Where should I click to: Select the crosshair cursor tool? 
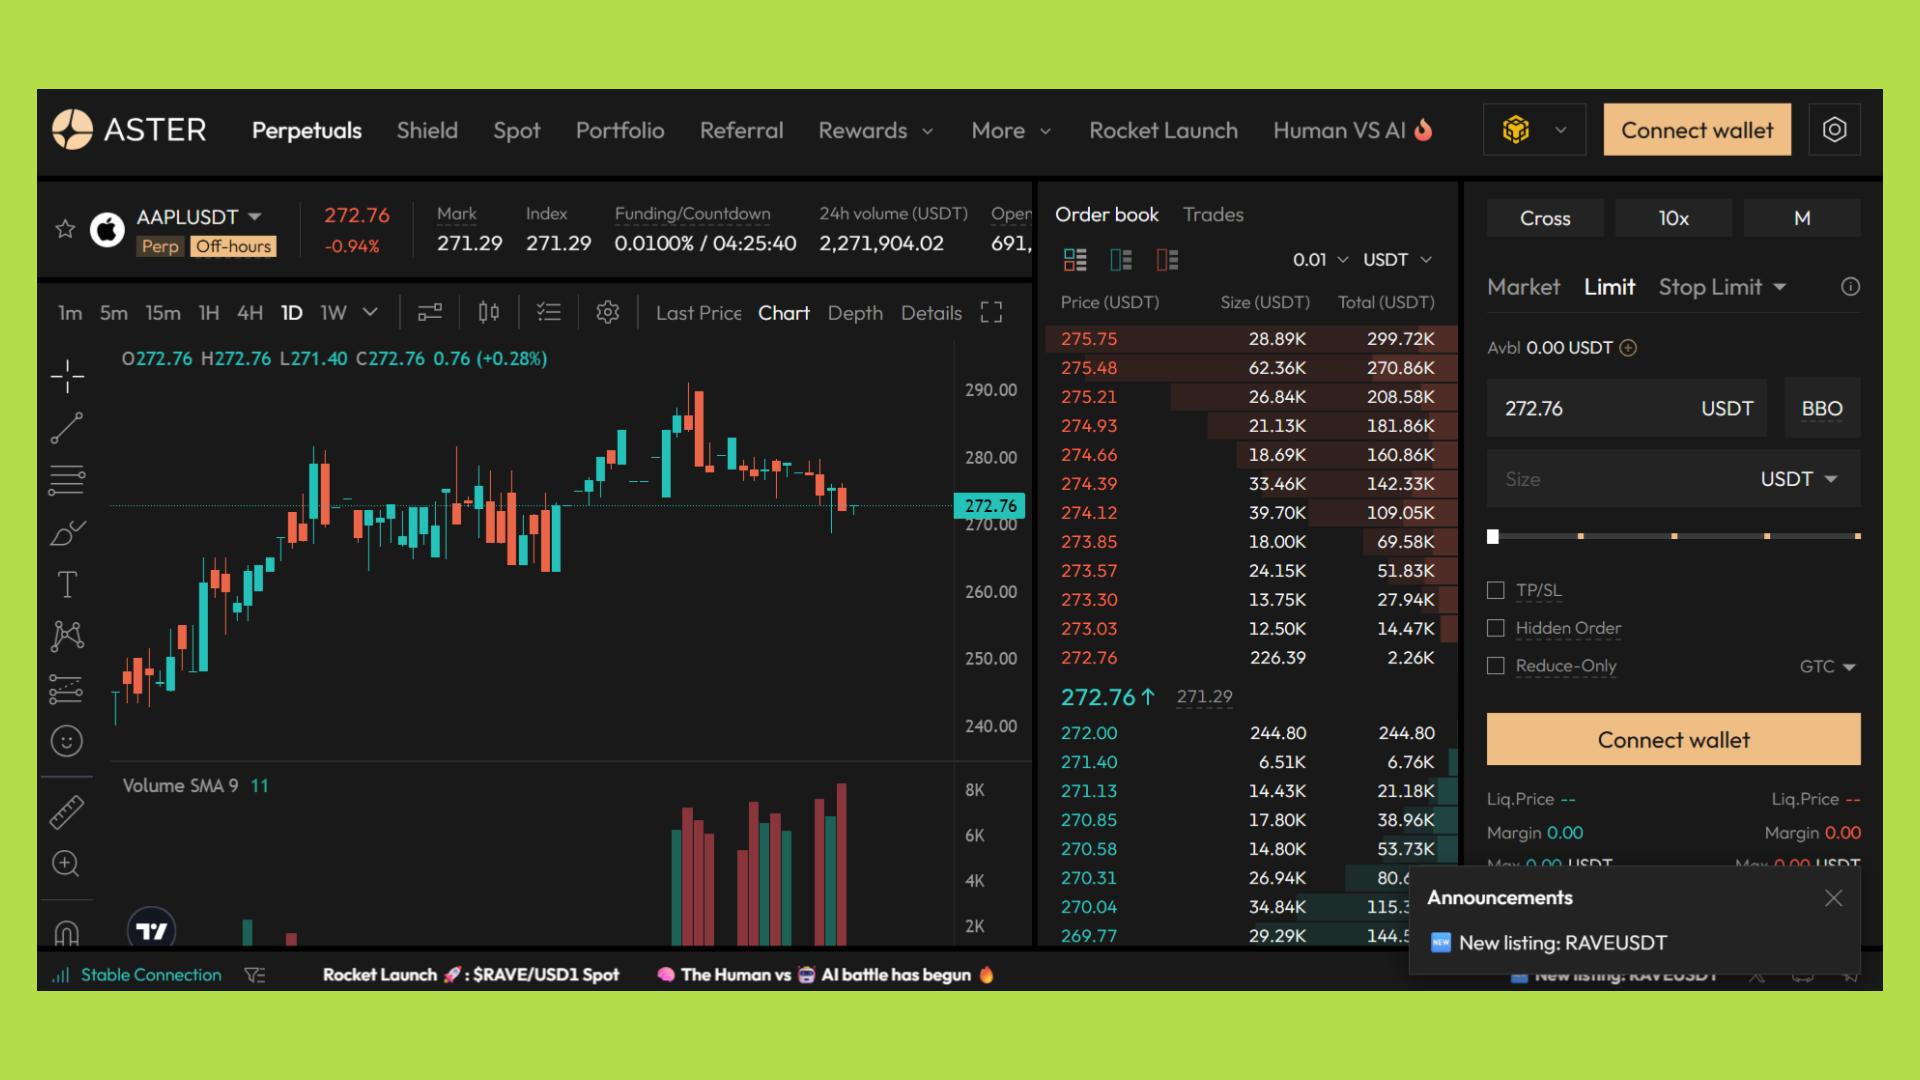pos(67,376)
